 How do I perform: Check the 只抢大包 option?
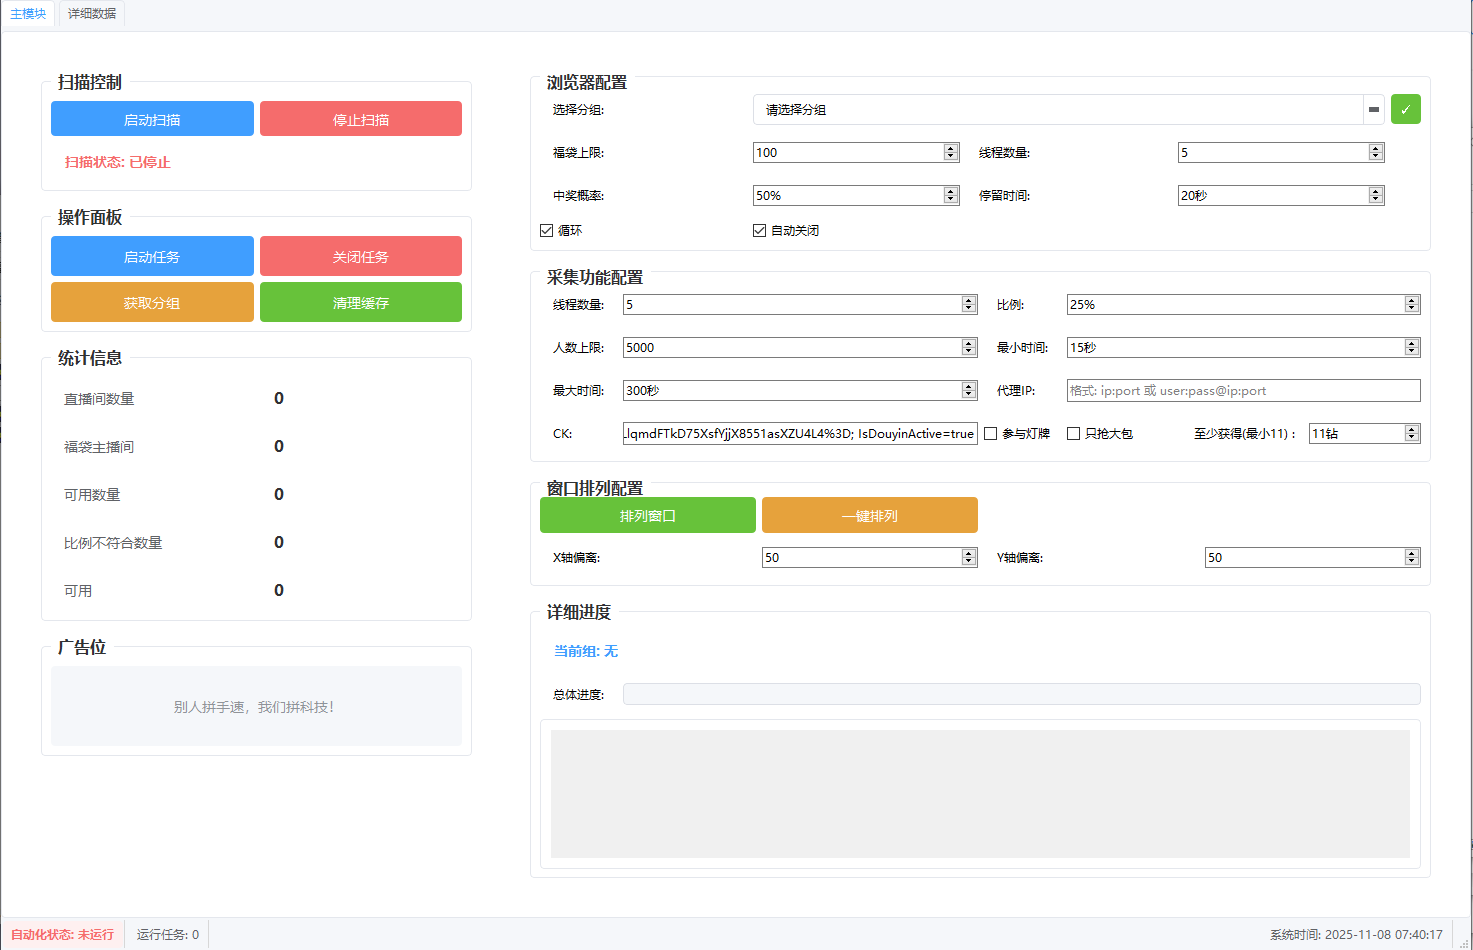coord(1073,433)
